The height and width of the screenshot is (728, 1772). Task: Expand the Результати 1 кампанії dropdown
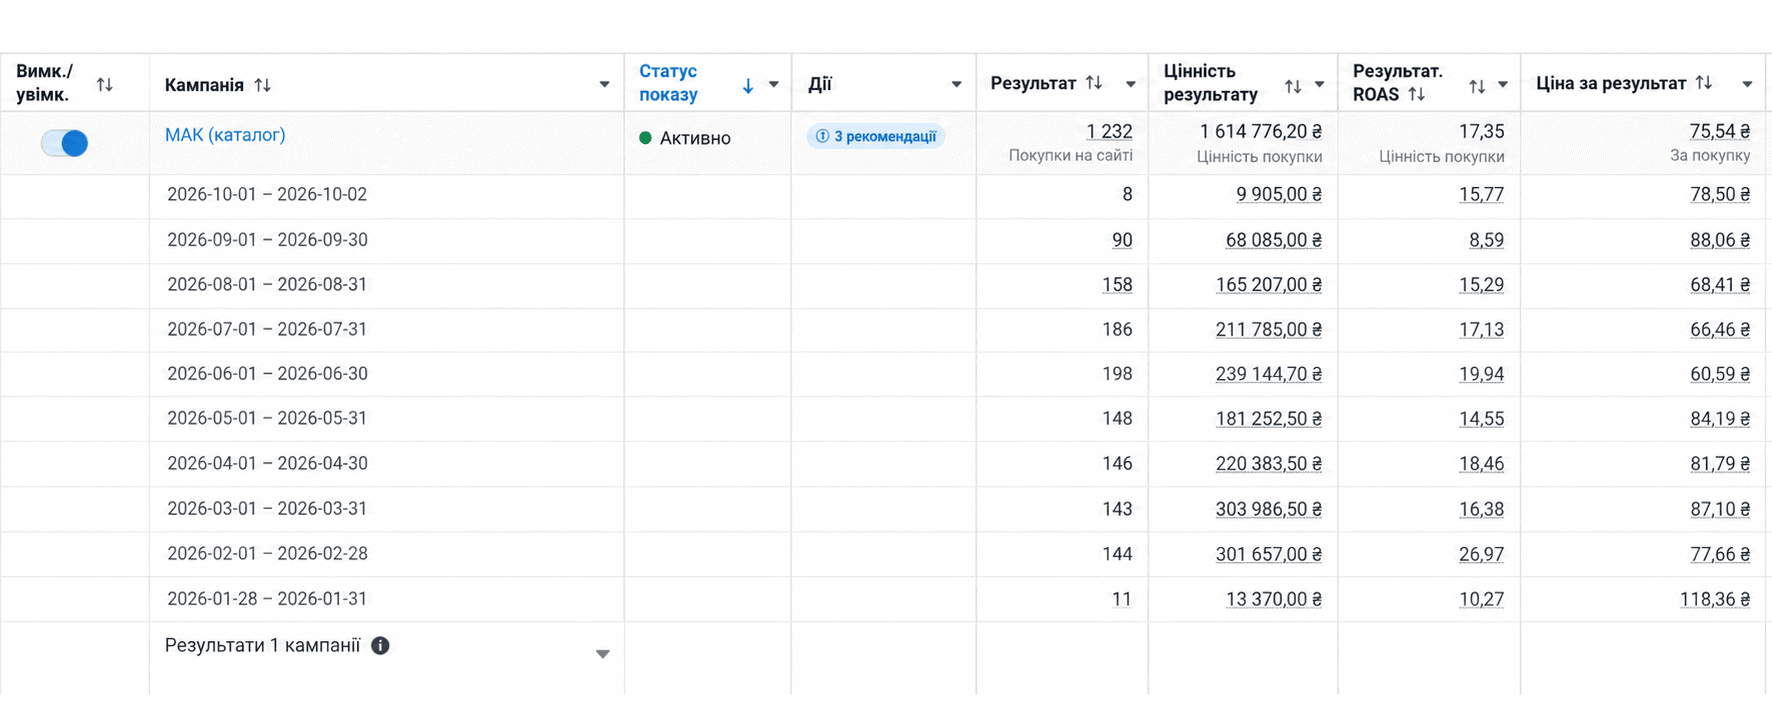point(603,654)
